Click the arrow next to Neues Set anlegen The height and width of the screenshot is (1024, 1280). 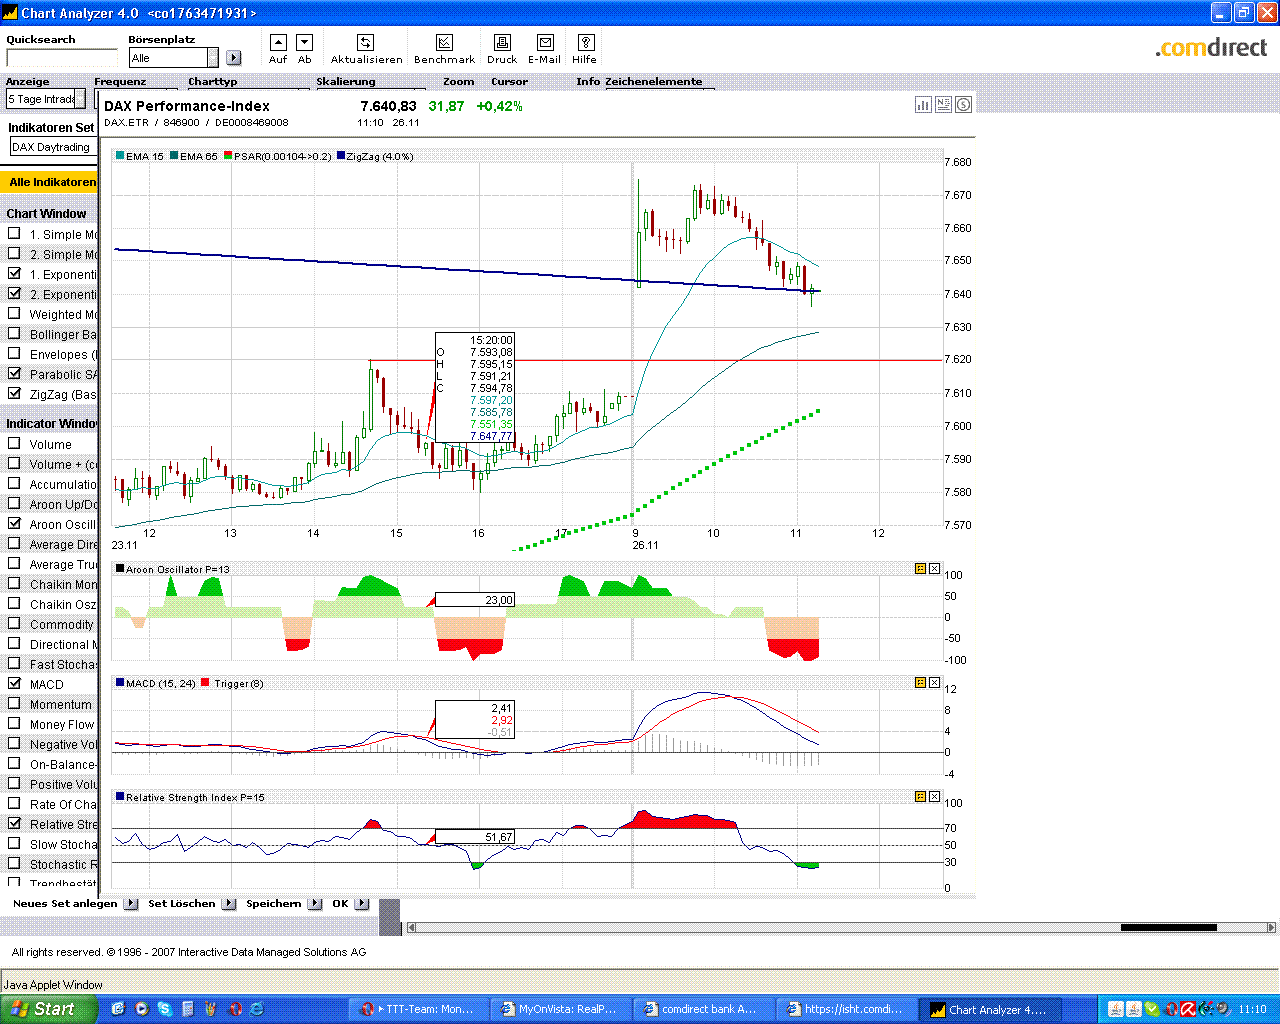click(x=131, y=904)
